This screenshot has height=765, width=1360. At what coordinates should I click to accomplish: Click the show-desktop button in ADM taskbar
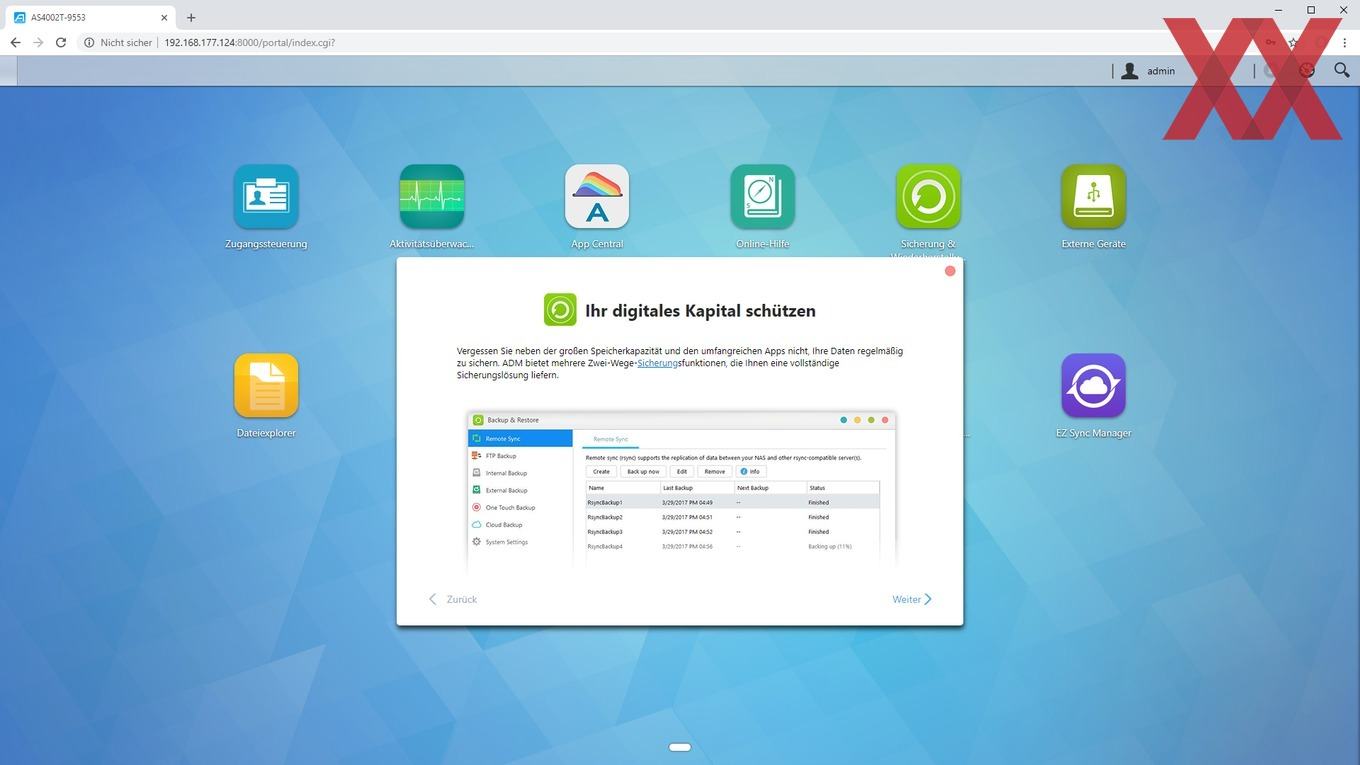coord(8,71)
